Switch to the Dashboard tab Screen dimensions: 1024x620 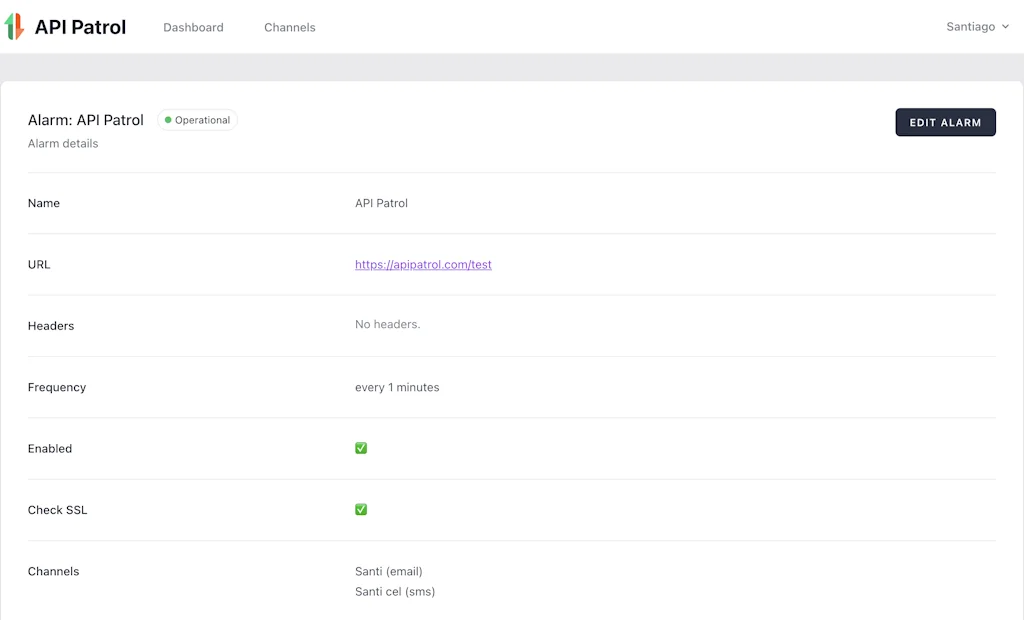tap(193, 27)
